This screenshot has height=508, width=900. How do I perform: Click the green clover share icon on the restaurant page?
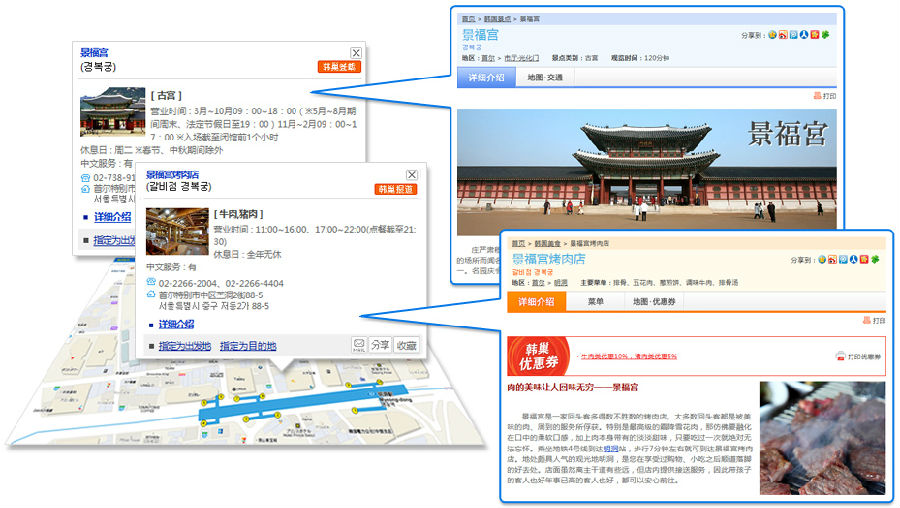point(875,259)
